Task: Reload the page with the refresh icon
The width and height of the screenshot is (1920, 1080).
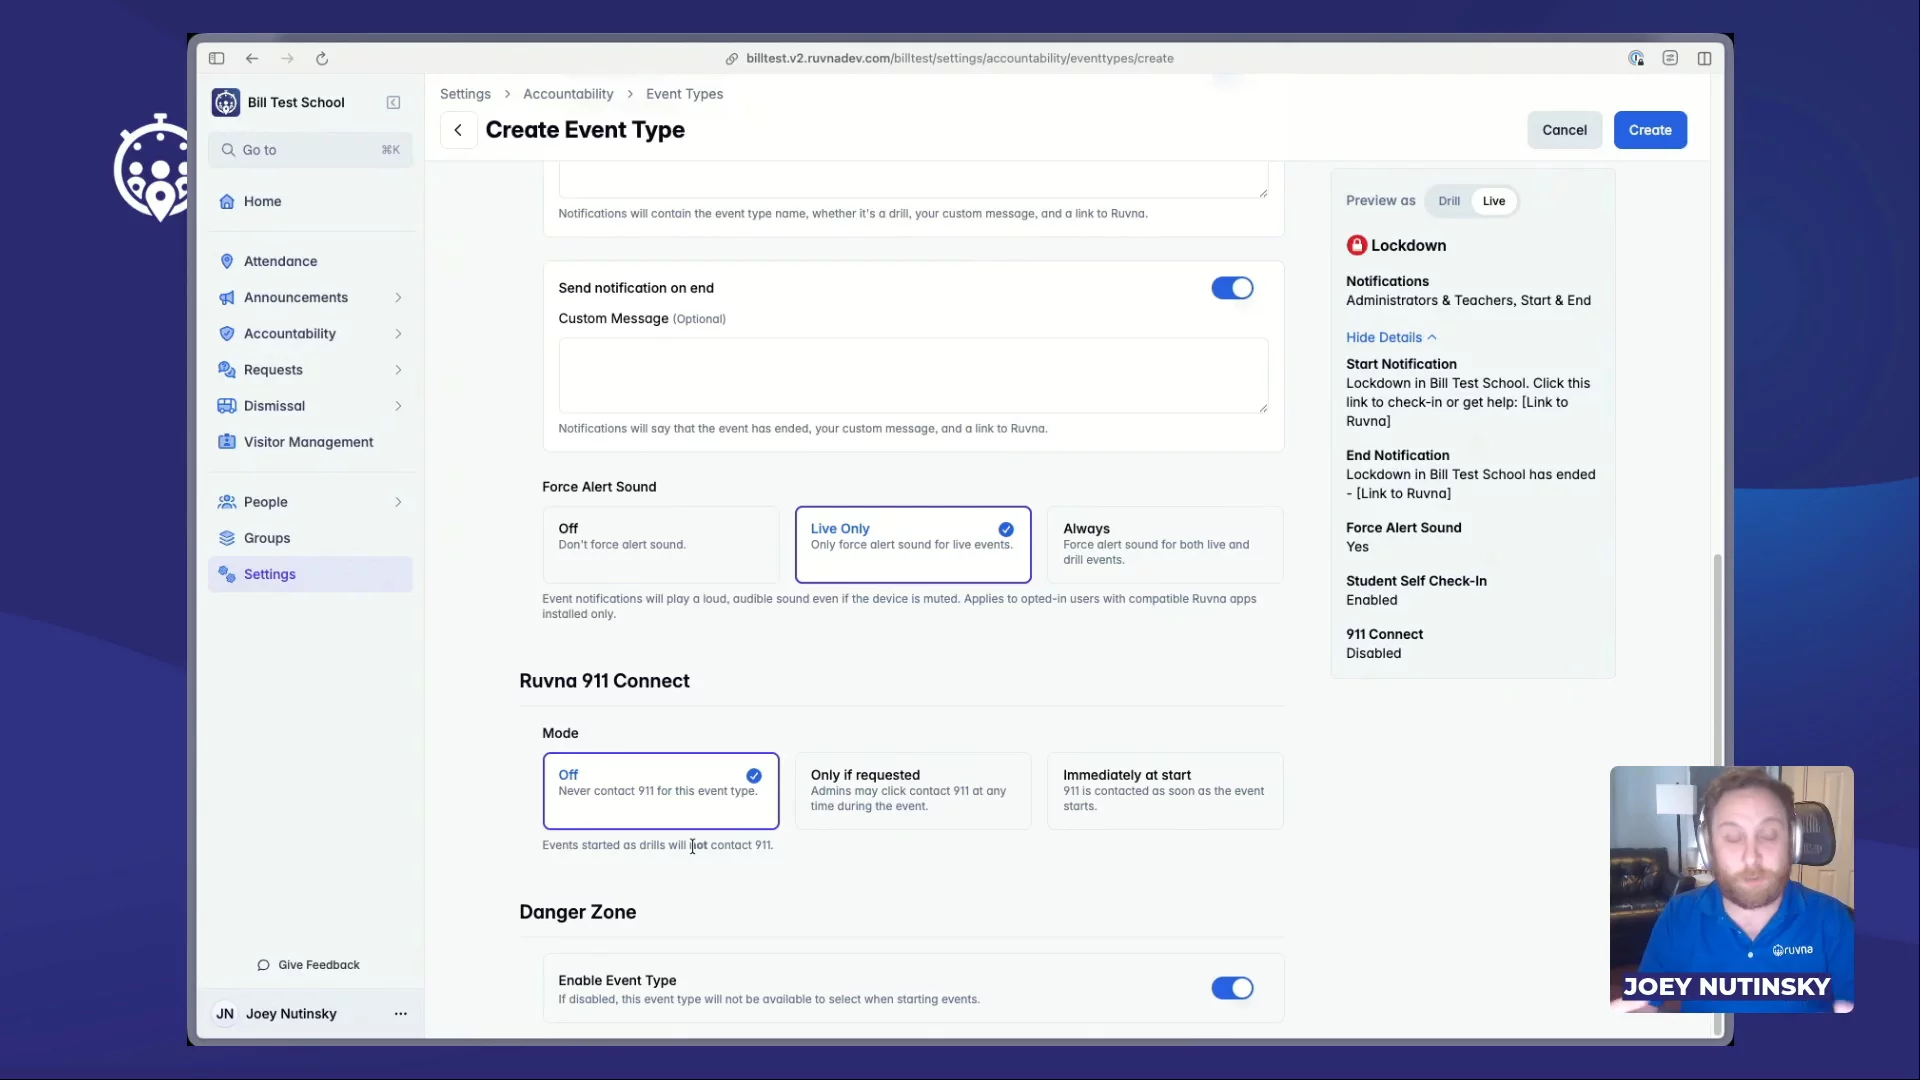Action: [x=322, y=58]
